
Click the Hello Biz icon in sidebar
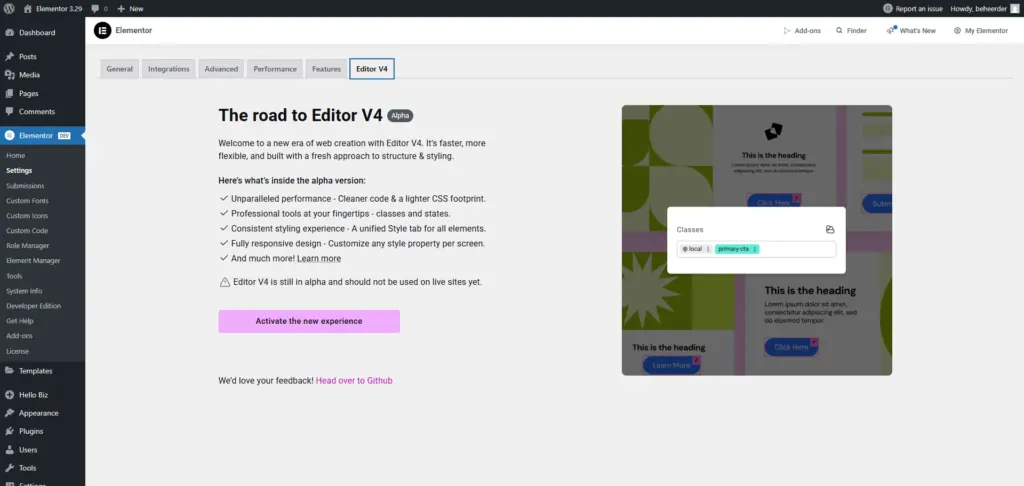pyautogui.click(x=9, y=395)
